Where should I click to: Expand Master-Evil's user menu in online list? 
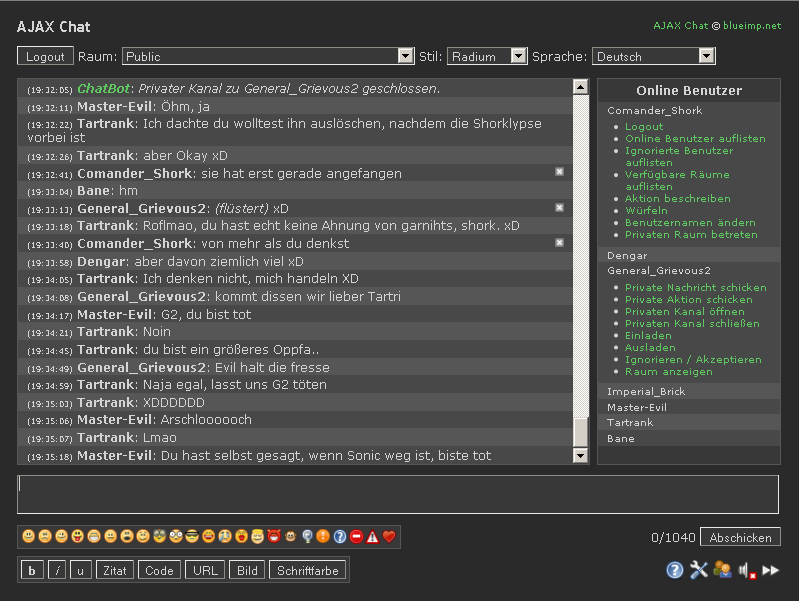[x=636, y=407]
